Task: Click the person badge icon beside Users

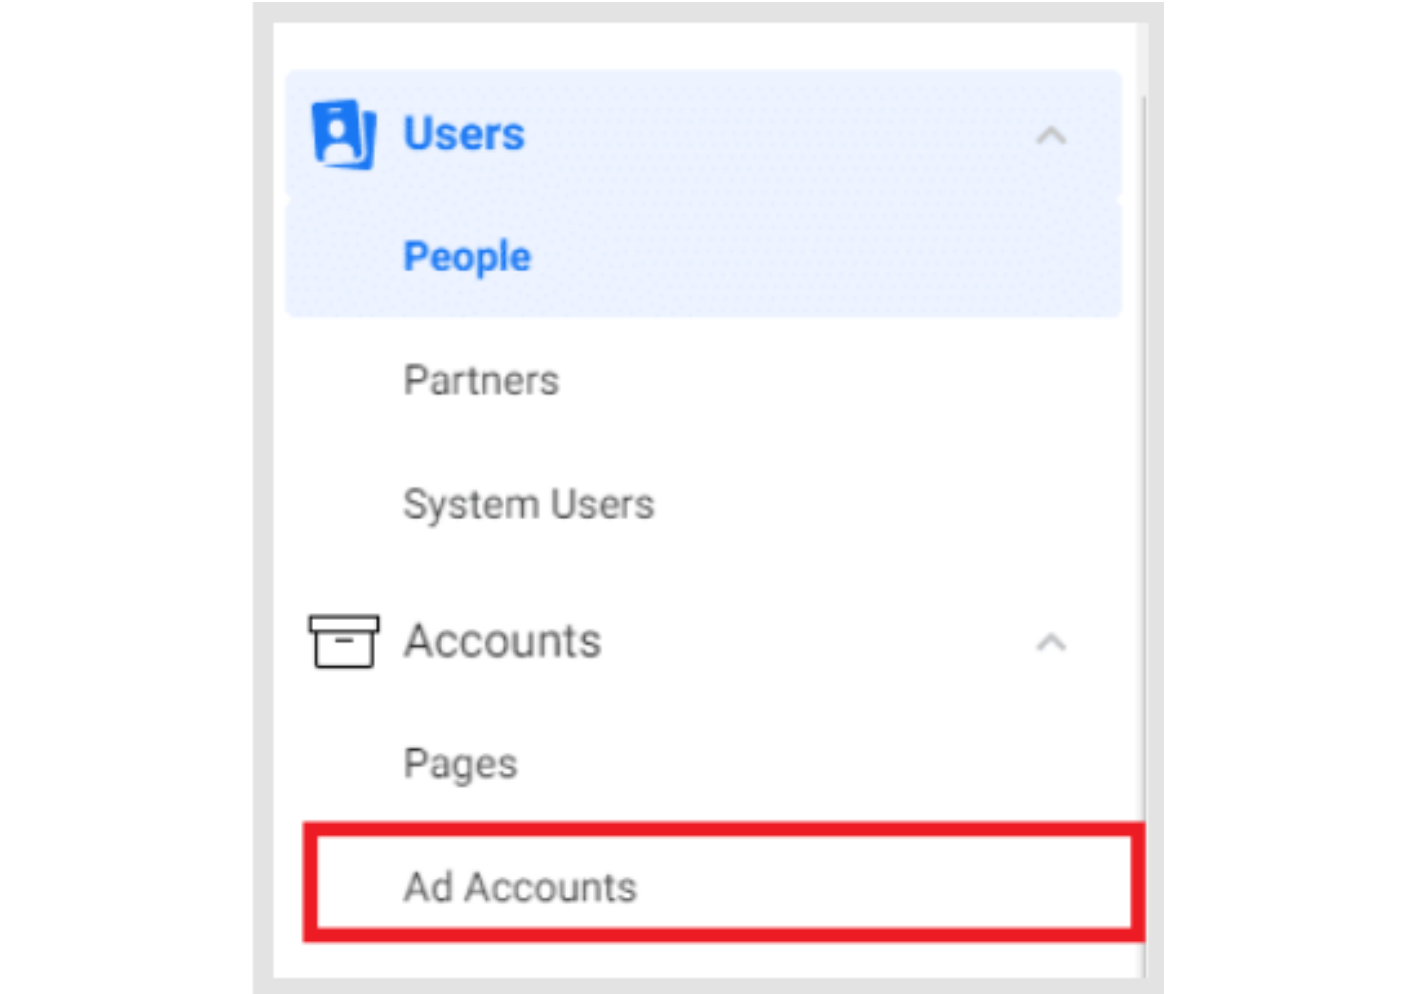Action: click(344, 131)
